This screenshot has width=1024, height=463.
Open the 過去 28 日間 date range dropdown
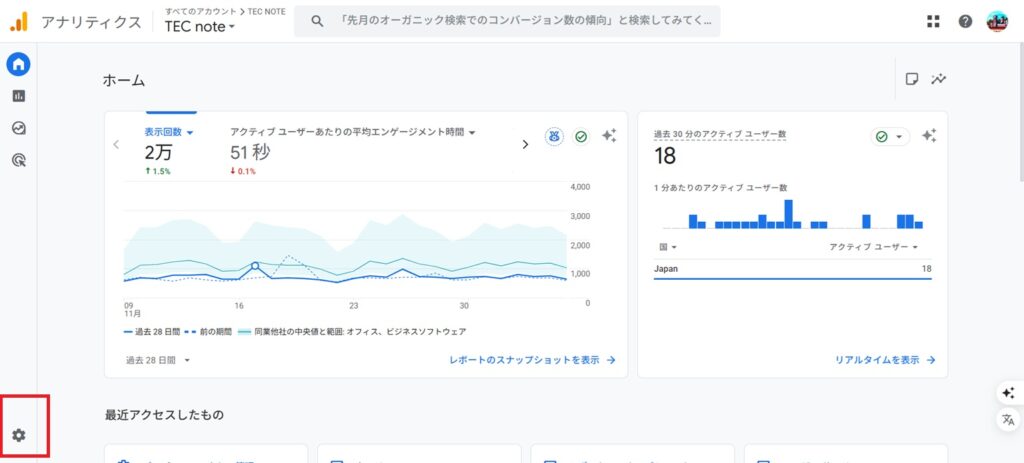[157, 360]
